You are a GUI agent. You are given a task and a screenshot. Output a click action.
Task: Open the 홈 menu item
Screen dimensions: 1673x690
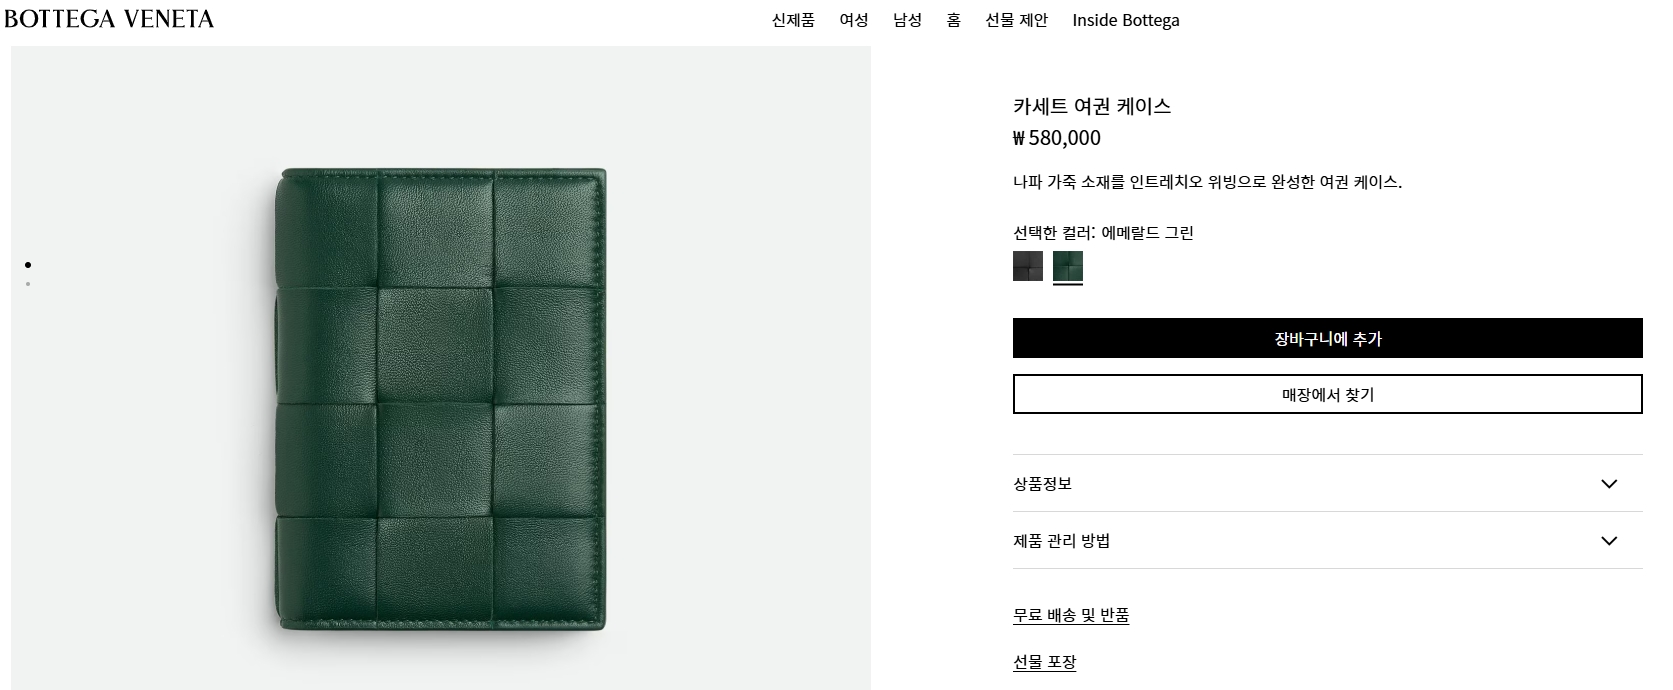(x=954, y=20)
